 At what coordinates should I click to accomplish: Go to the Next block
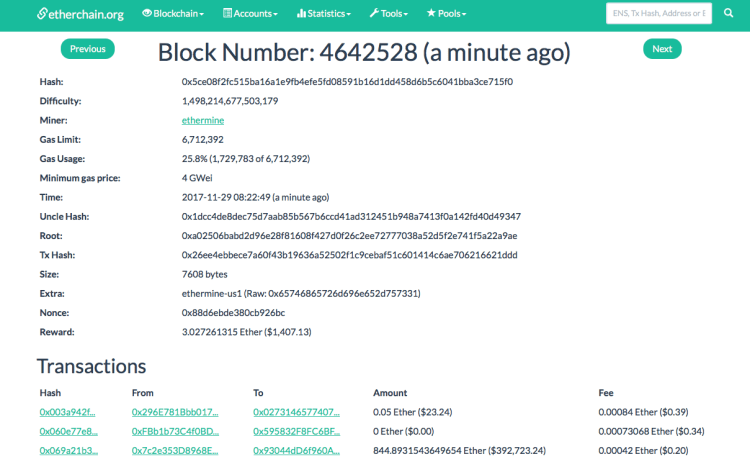[662, 49]
